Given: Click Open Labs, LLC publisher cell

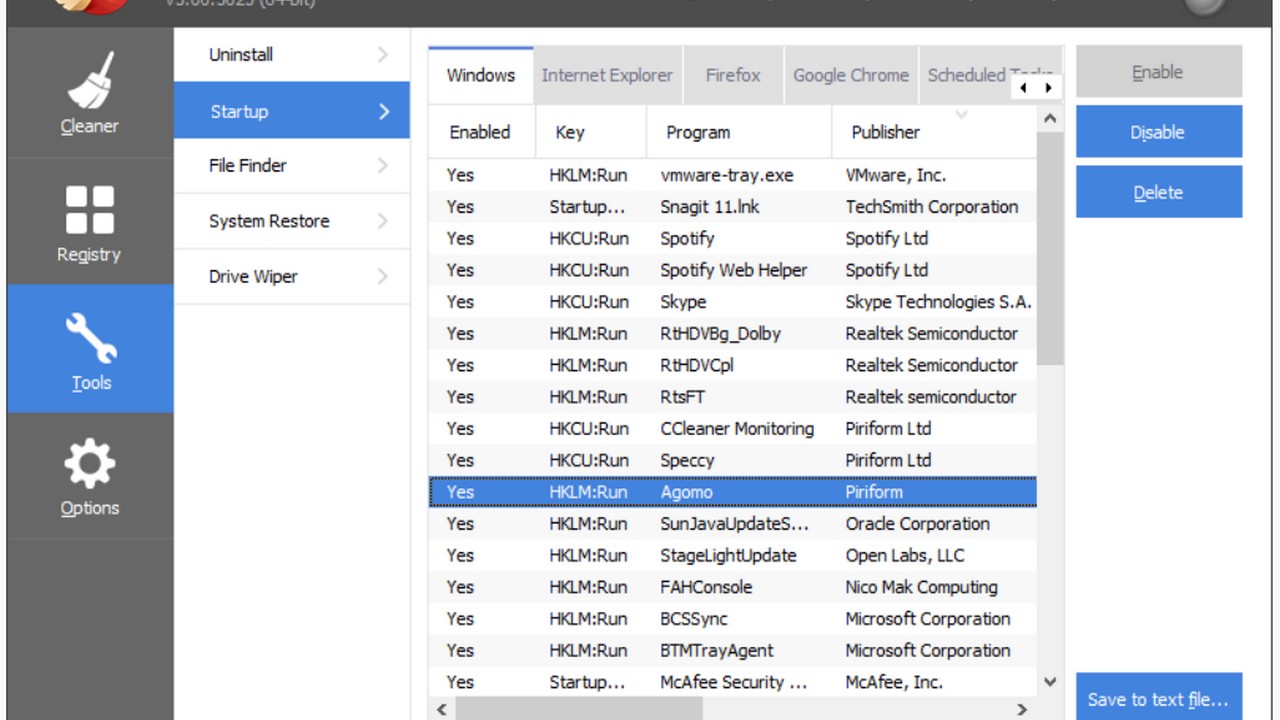Looking at the screenshot, I should [x=905, y=556].
